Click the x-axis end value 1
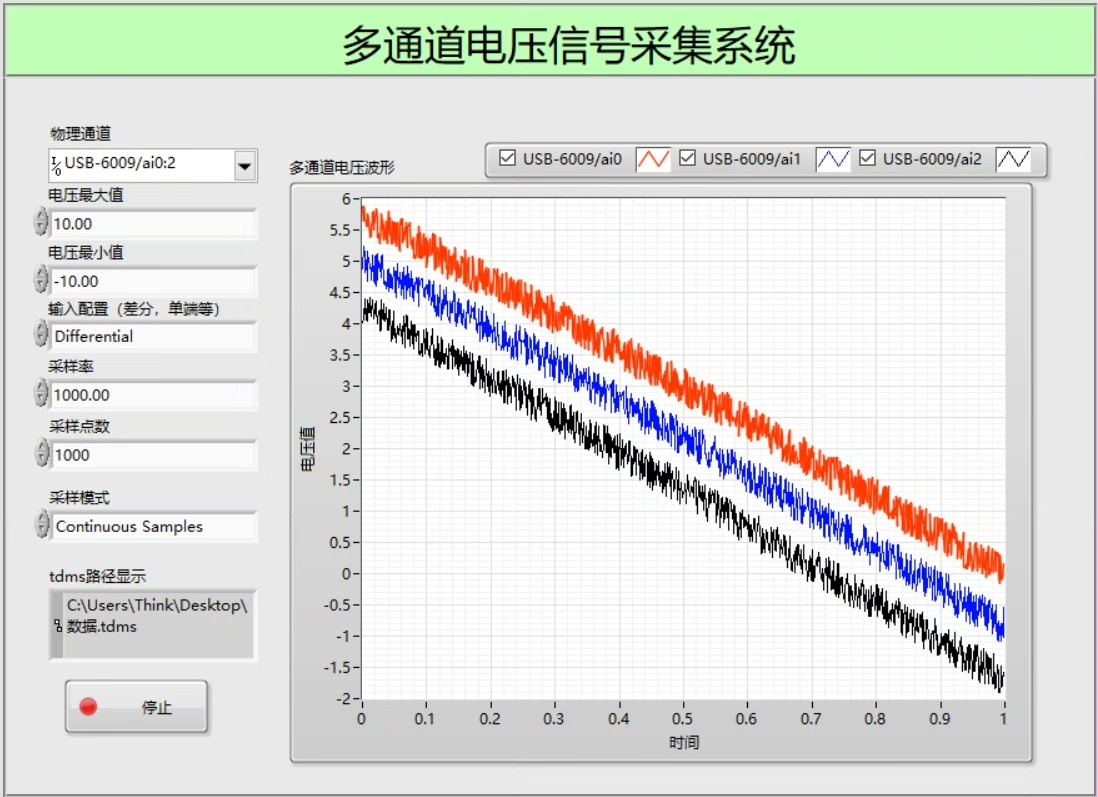 click(1003, 719)
